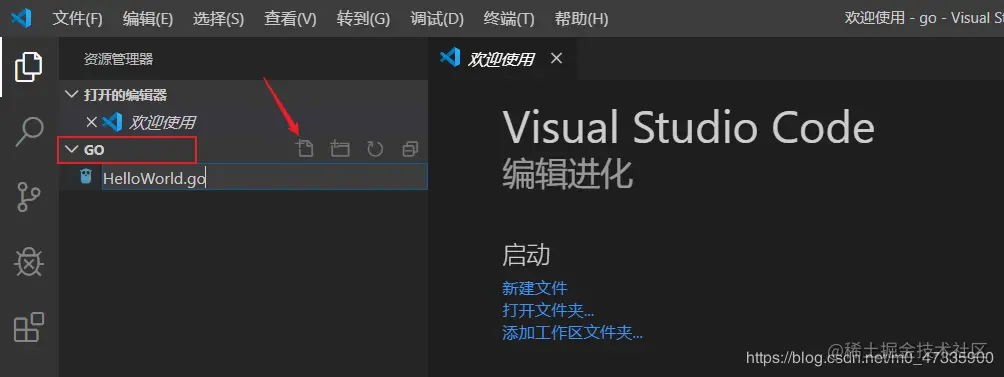Open the 编辑(E) menu
This screenshot has width=1004, height=377.
click(x=148, y=19)
